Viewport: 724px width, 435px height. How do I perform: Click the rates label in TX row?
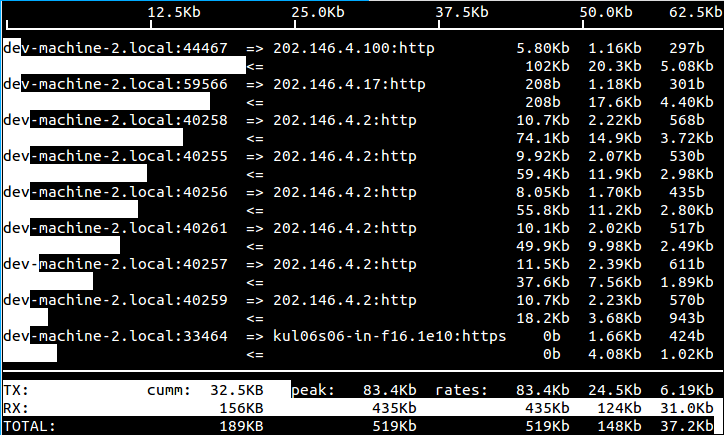pos(462,390)
